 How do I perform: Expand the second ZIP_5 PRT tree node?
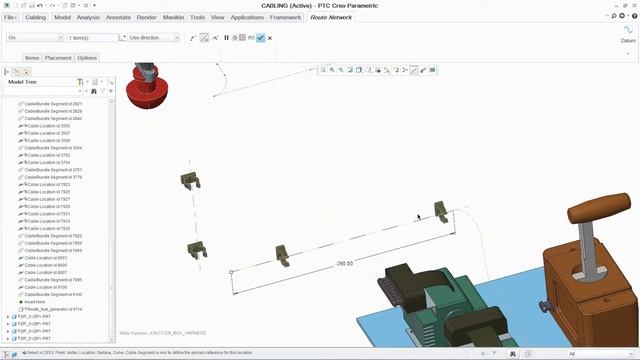tap(8, 324)
